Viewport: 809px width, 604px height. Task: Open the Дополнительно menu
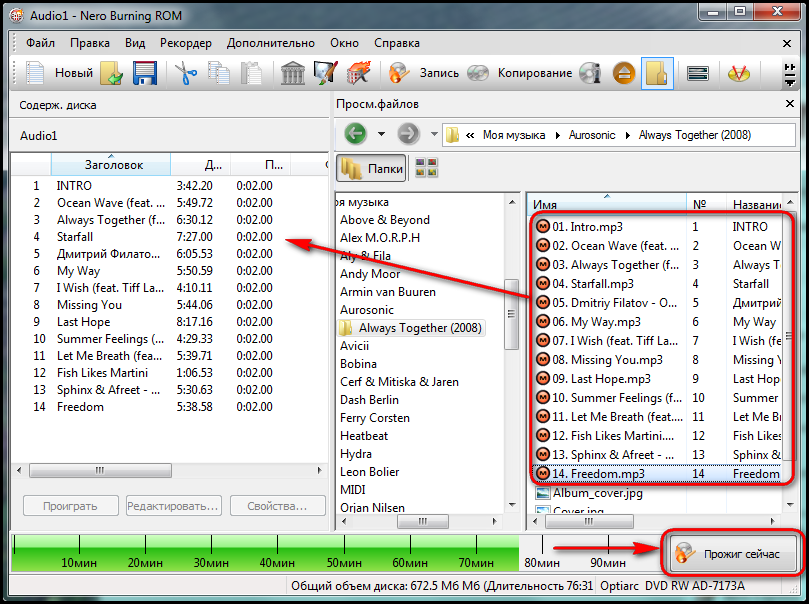point(270,43)
